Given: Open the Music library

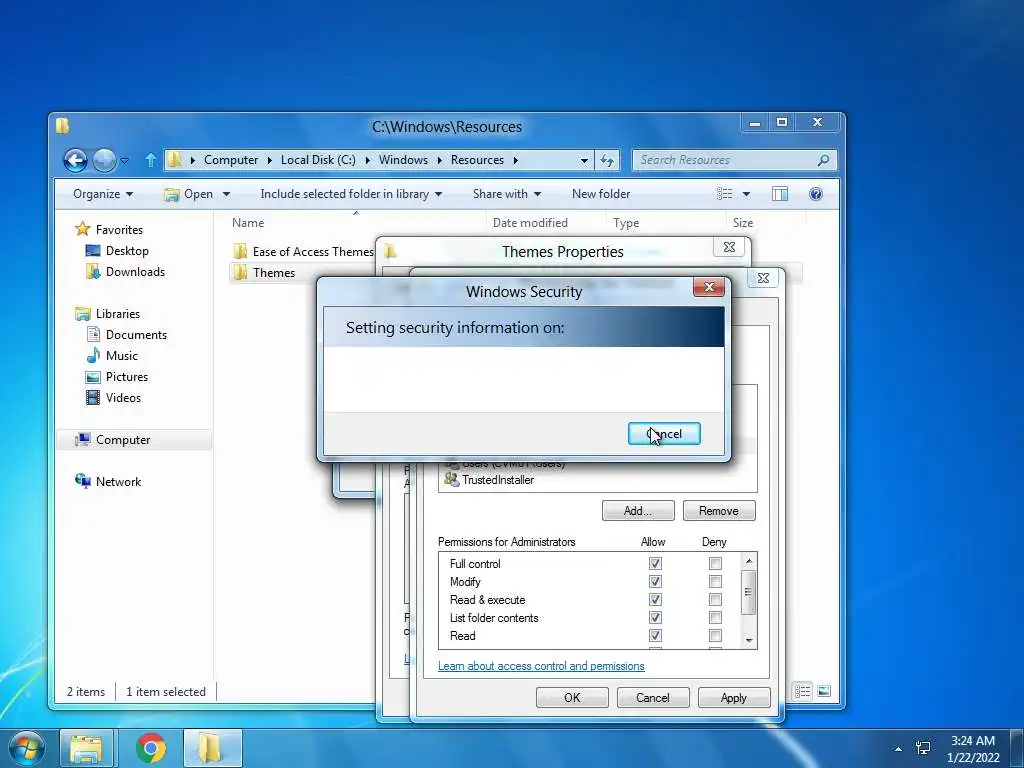Looking at the screenshot, I should [x=121, y=356].
